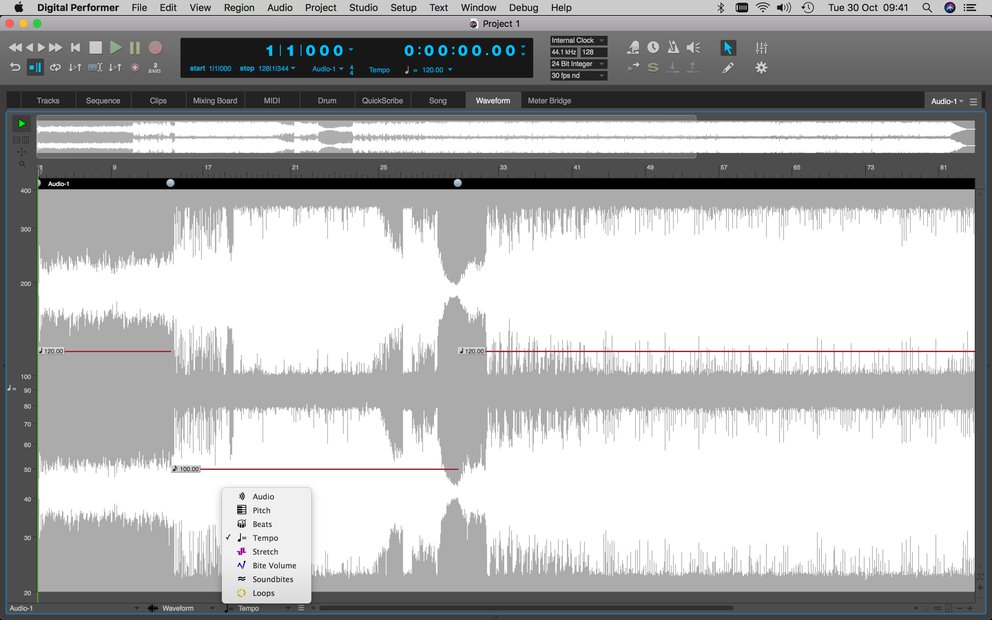
Task: Click the Rewind transport button
Action: (x=15, y=47)
